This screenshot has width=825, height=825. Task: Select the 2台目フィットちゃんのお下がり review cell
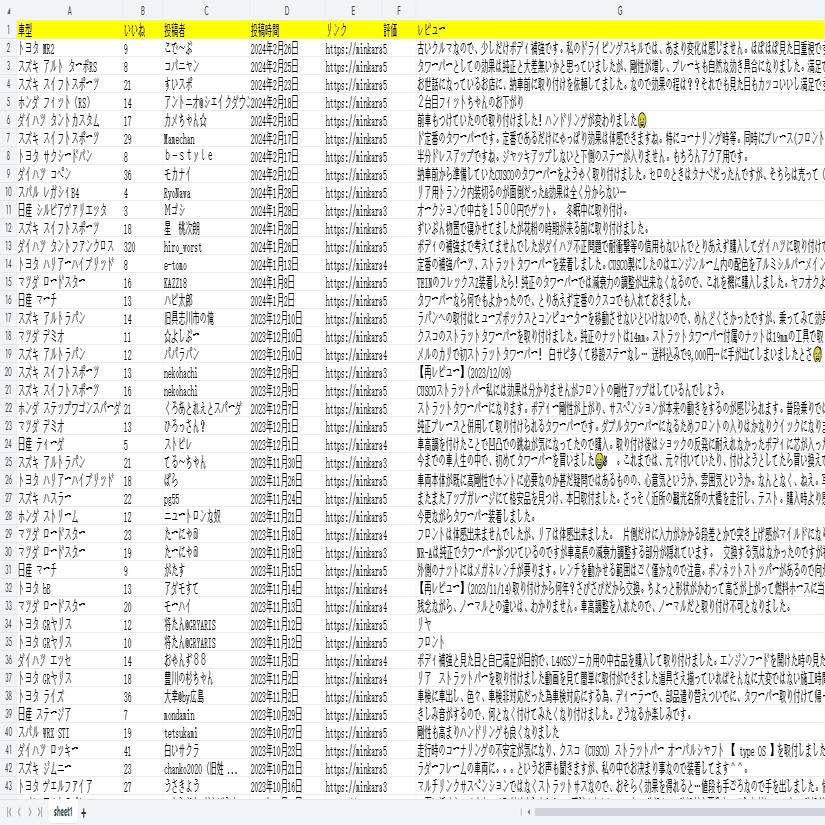[x=620, y=102]
